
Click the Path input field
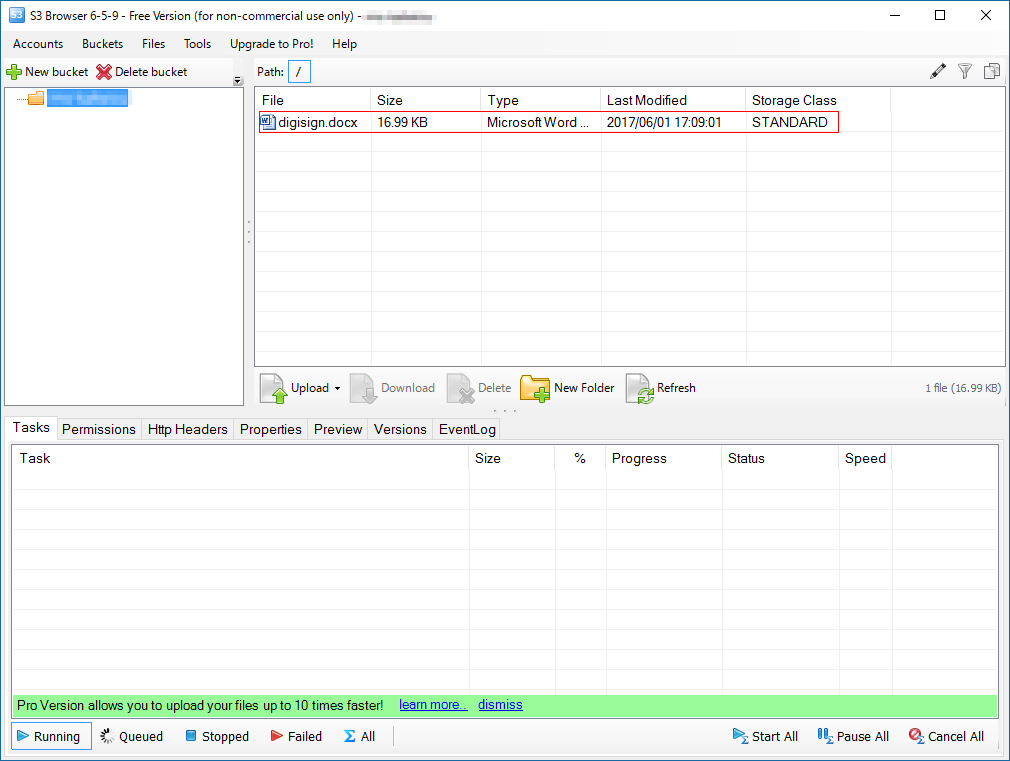299,72
